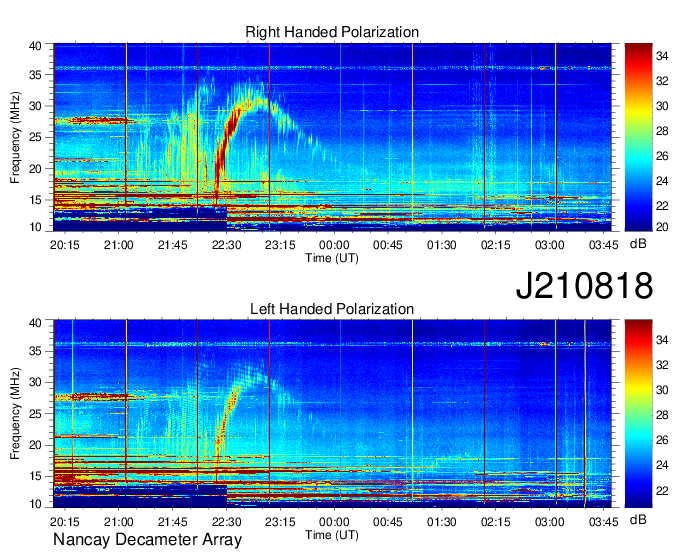Click the 21:45 time tick under the Left Handed plot
This screenshot has width=680, height=552.
pos(172,522)
